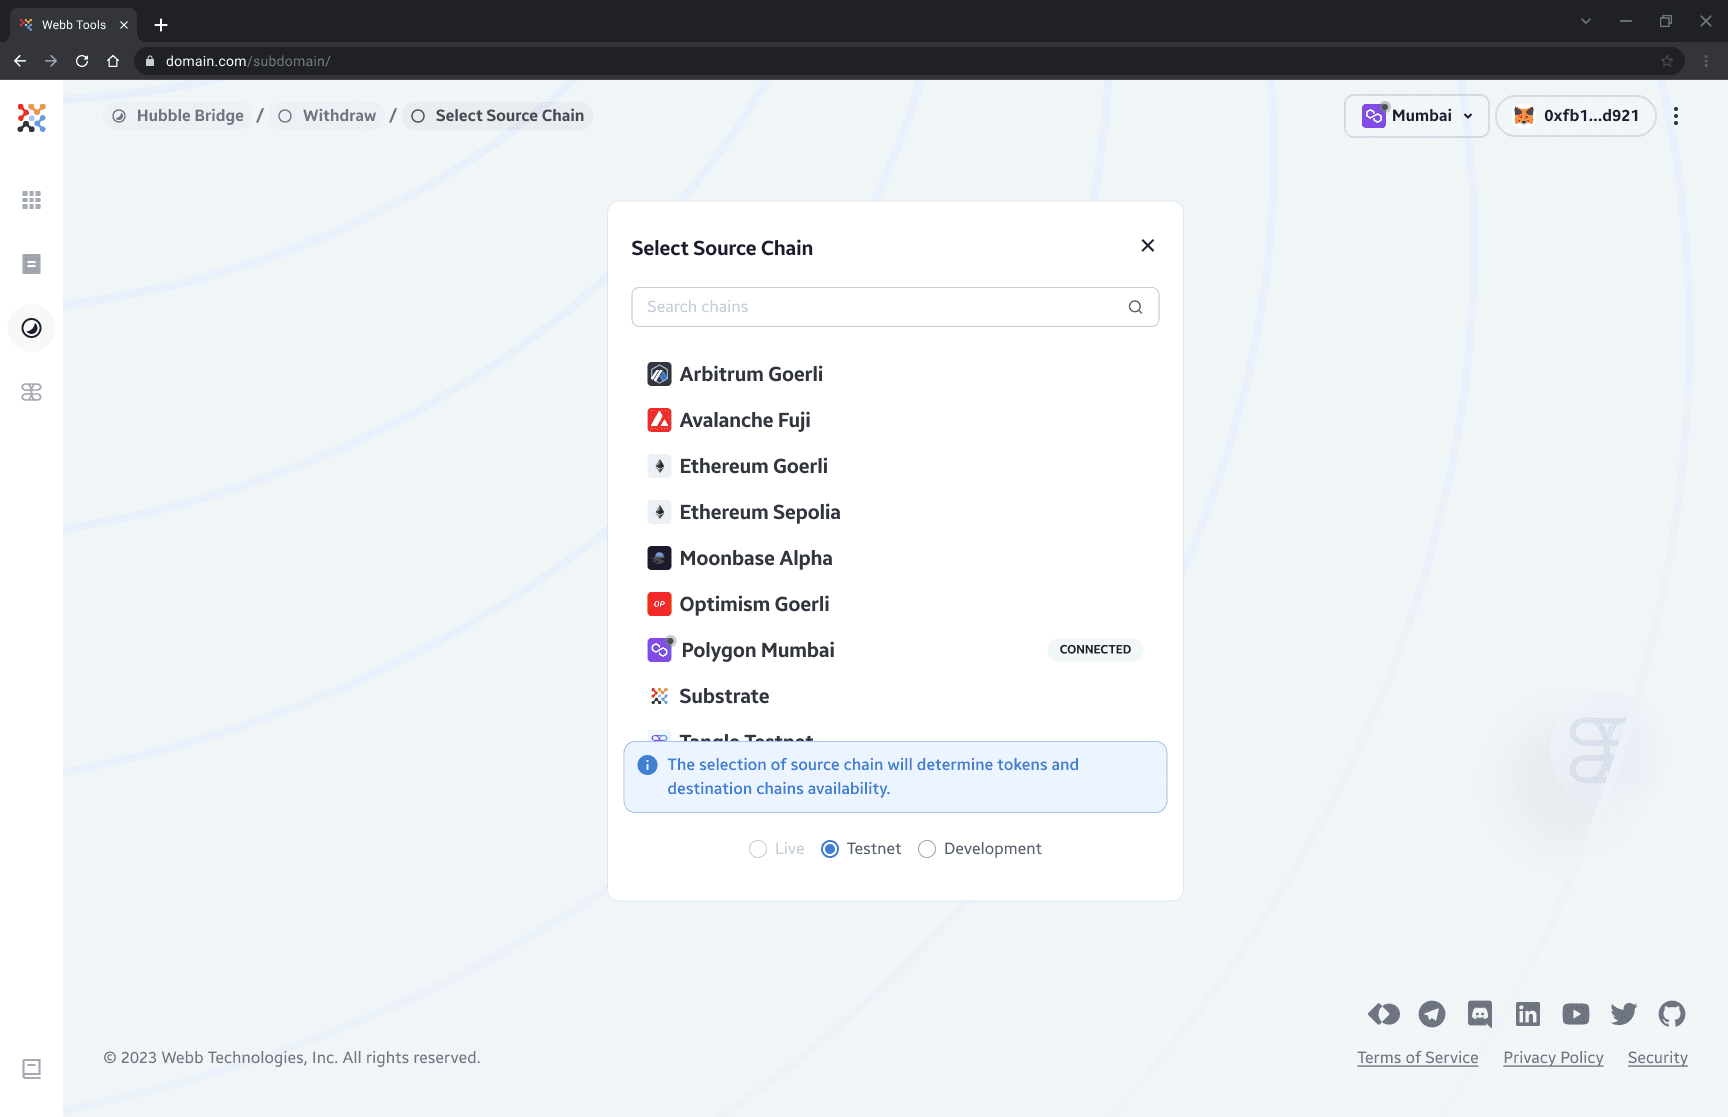Viewport: 1728px width, 1117px height.
Task: Click the Polygon Mumbai chain icon
Action: click(x=660, y=650)
